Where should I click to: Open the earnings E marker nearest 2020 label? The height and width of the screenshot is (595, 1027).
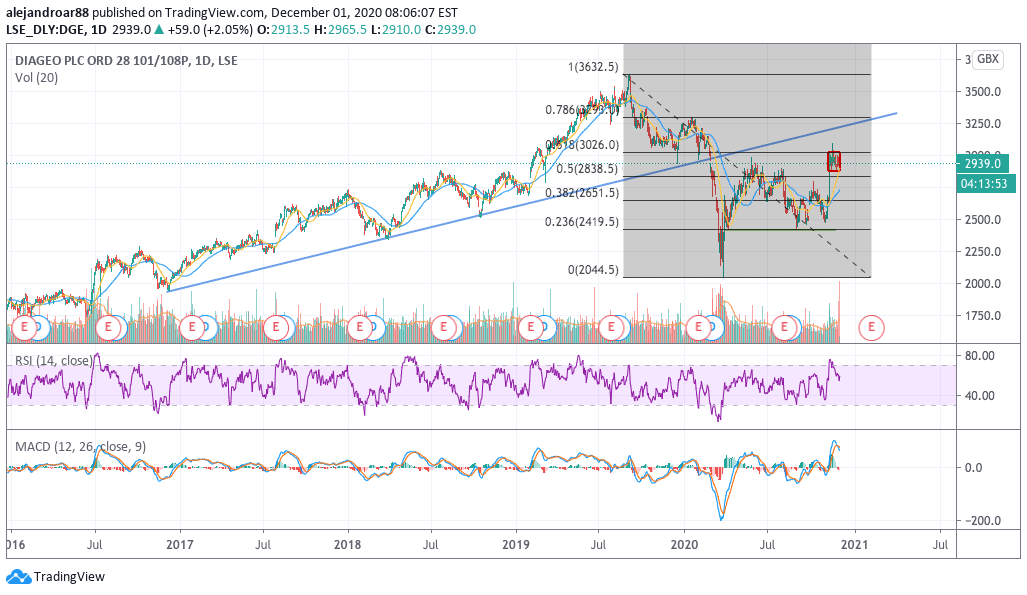(698, 327)
